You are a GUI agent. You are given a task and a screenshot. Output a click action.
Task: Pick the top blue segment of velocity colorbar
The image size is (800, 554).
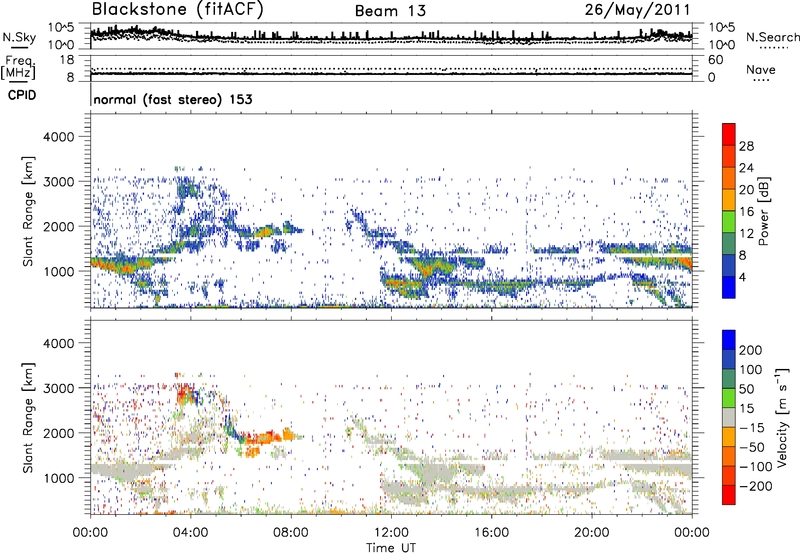pyautogui.click(x=729, y=340)
